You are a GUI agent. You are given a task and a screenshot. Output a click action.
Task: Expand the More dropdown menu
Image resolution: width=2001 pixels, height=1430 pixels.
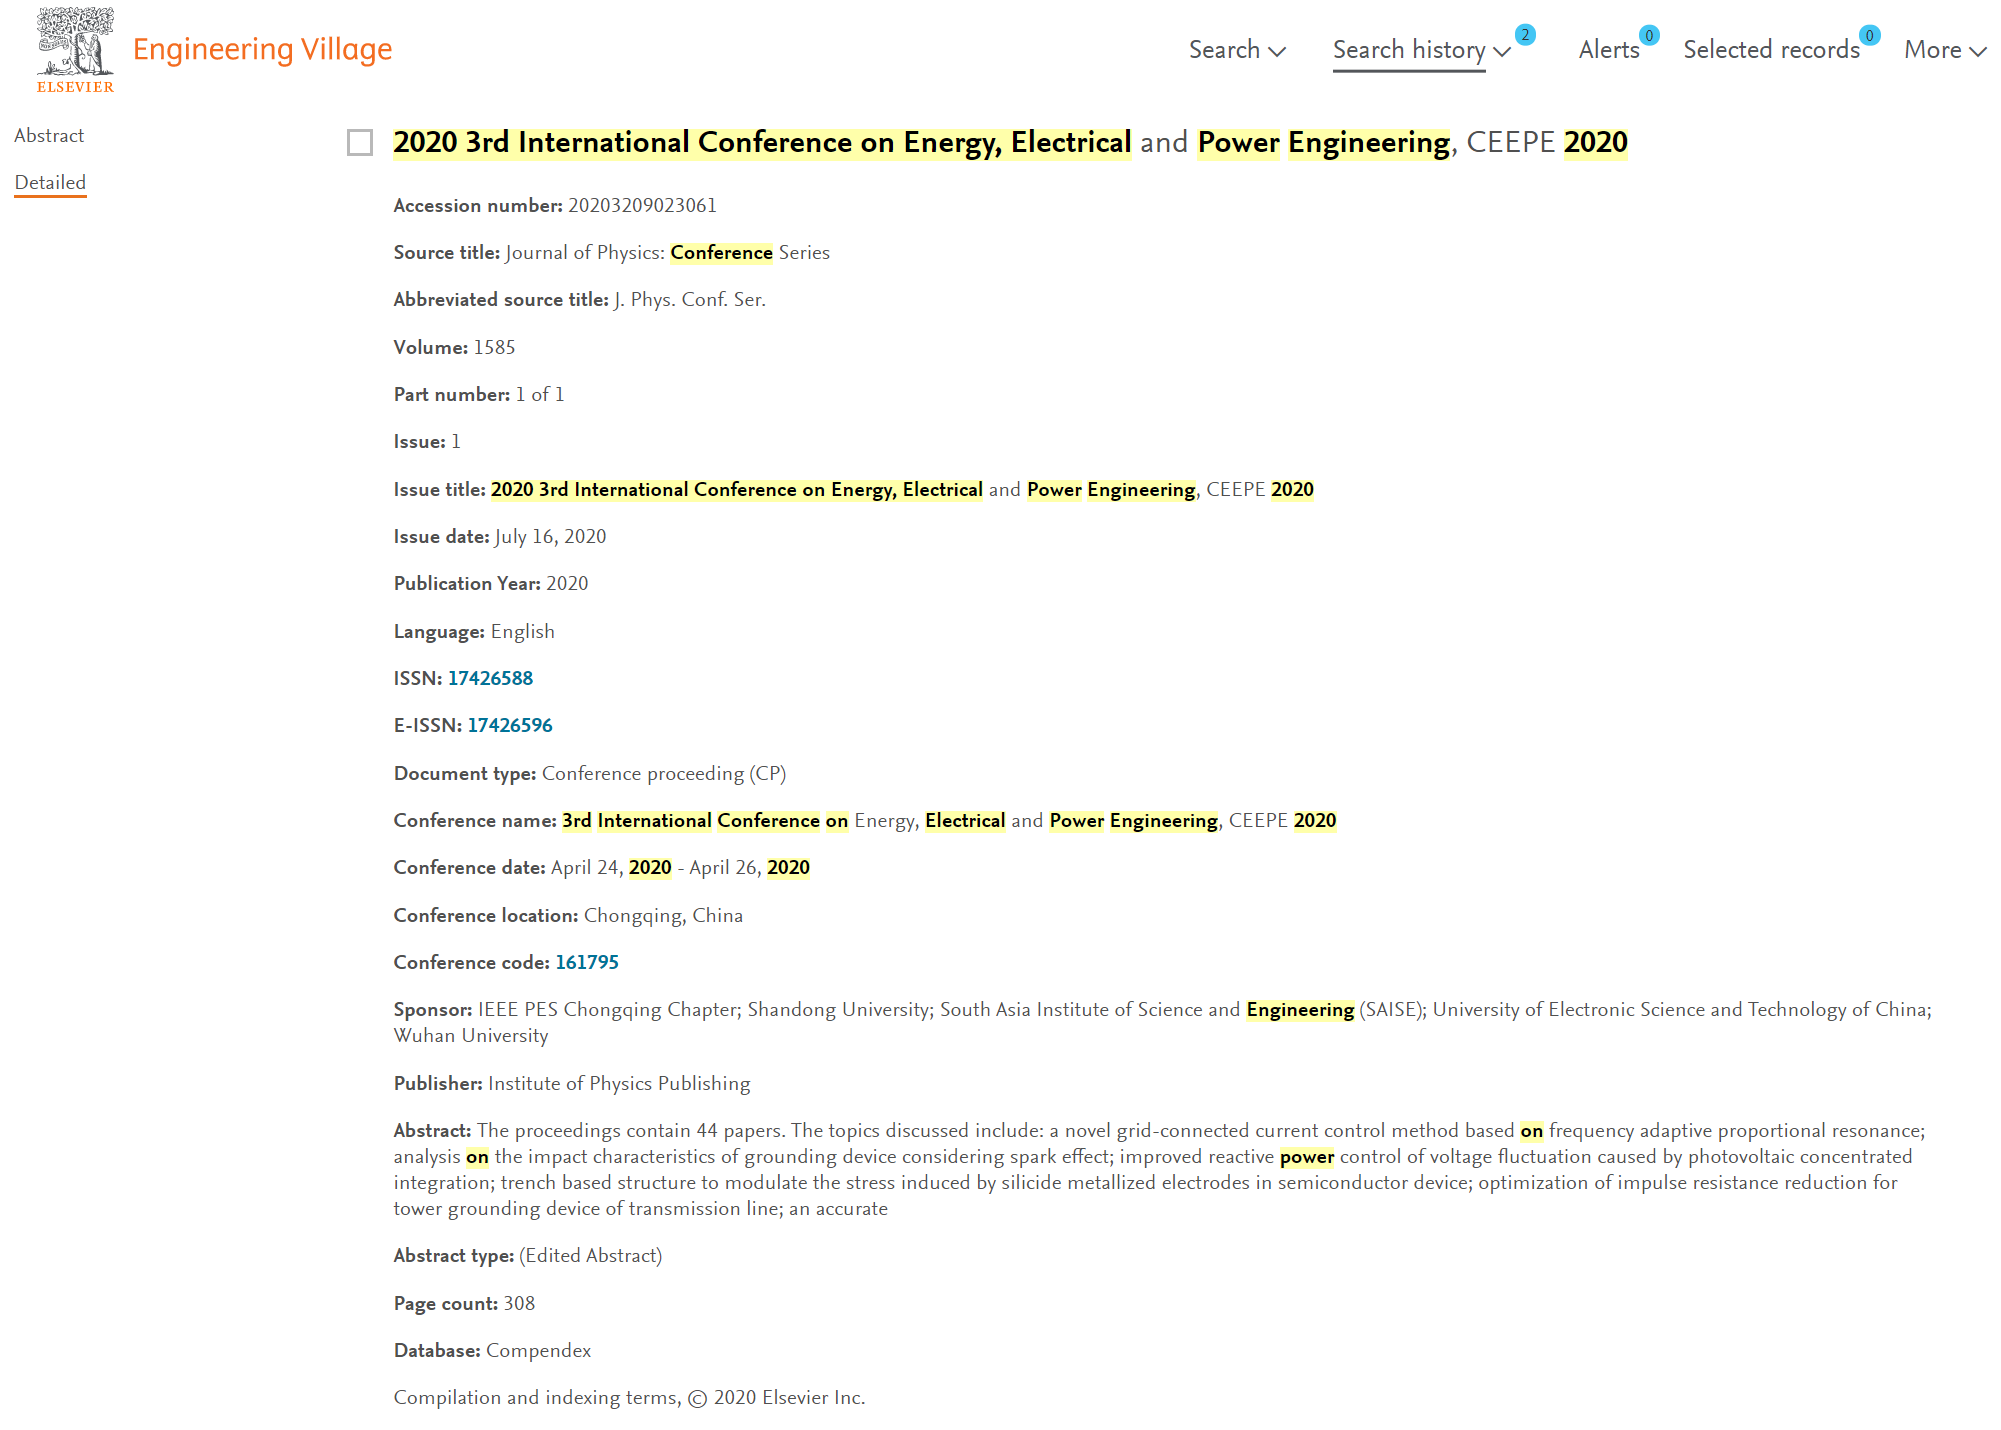1945,50
